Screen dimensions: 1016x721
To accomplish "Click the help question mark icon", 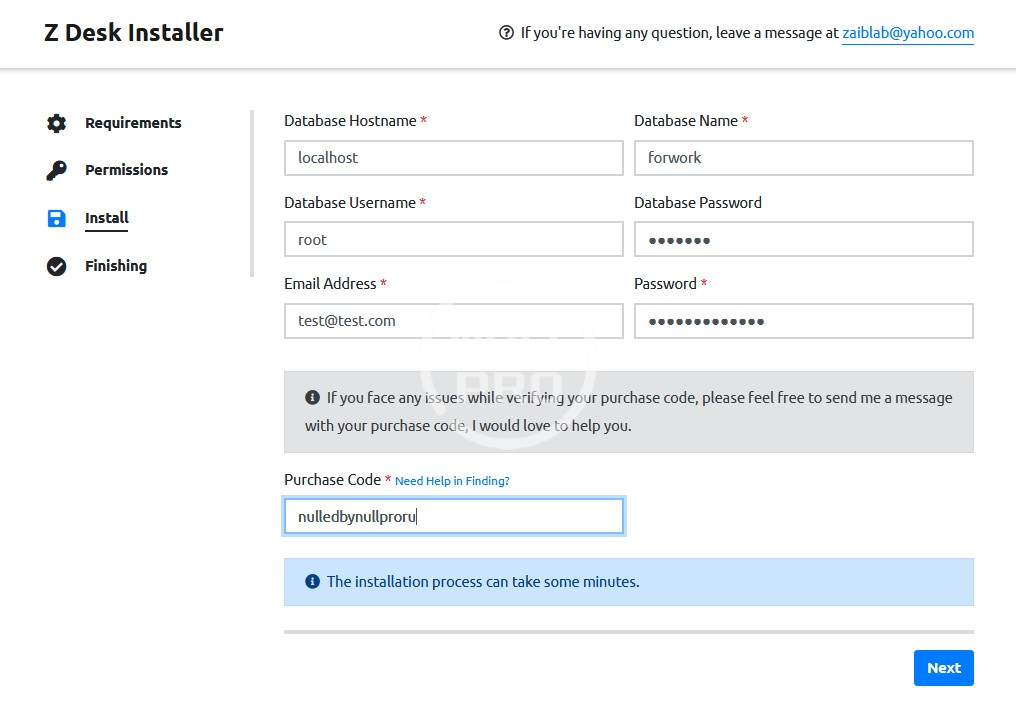I will [x=506, y=33].
